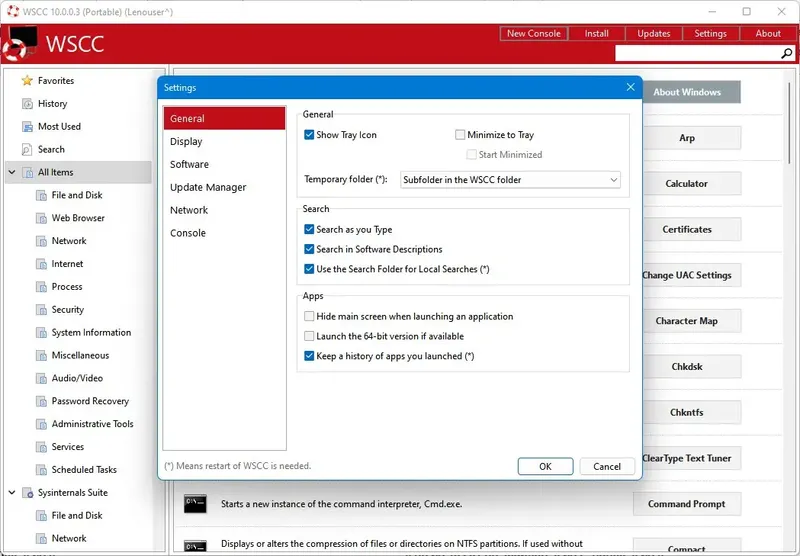This screenshot has width=800, height=556.
Task: Click the Chkdsk launch button
Action: (x=692, y=367)
